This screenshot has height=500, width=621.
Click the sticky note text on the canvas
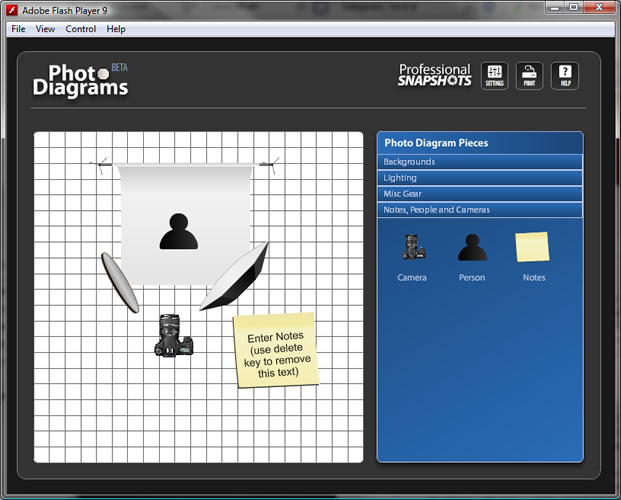(277, 354)
